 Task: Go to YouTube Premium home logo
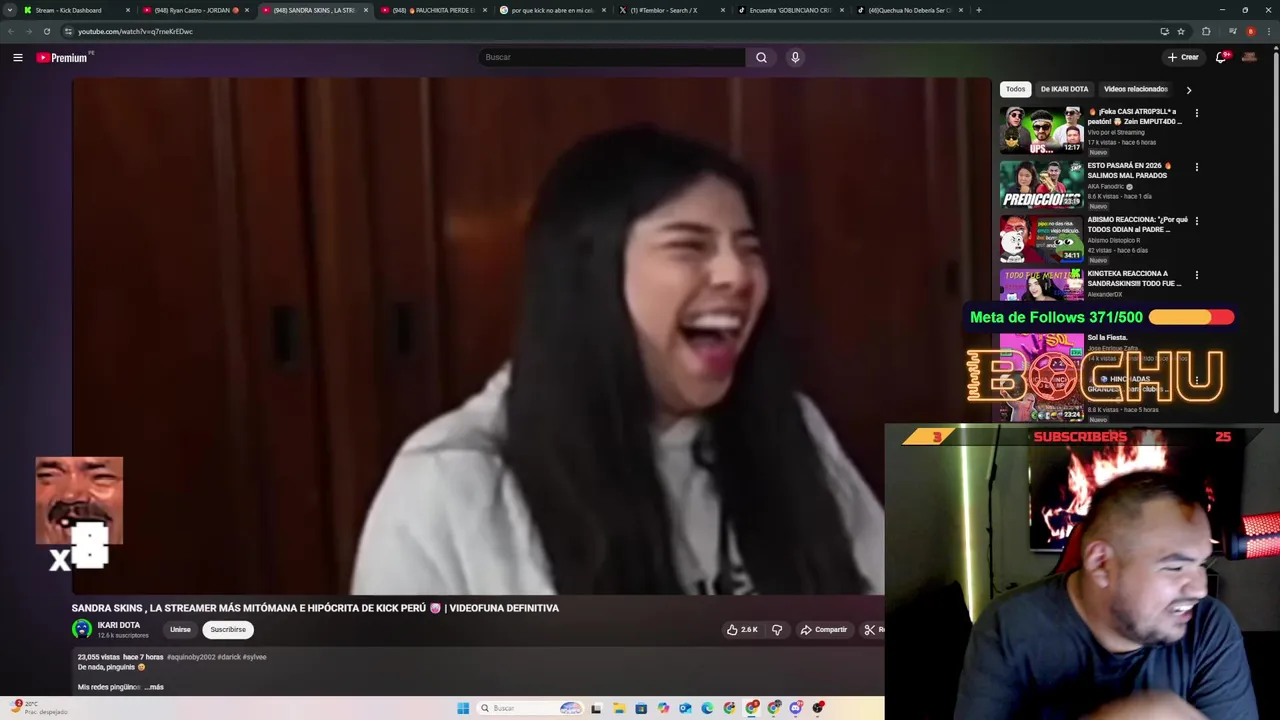pos(62,57)
